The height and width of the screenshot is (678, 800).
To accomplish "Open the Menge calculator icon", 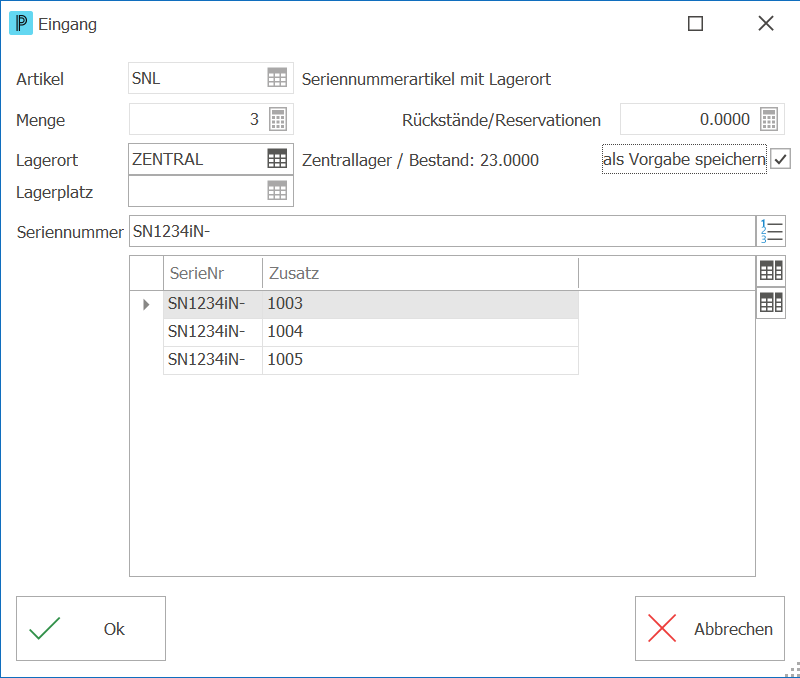I will tap(278, 119).
